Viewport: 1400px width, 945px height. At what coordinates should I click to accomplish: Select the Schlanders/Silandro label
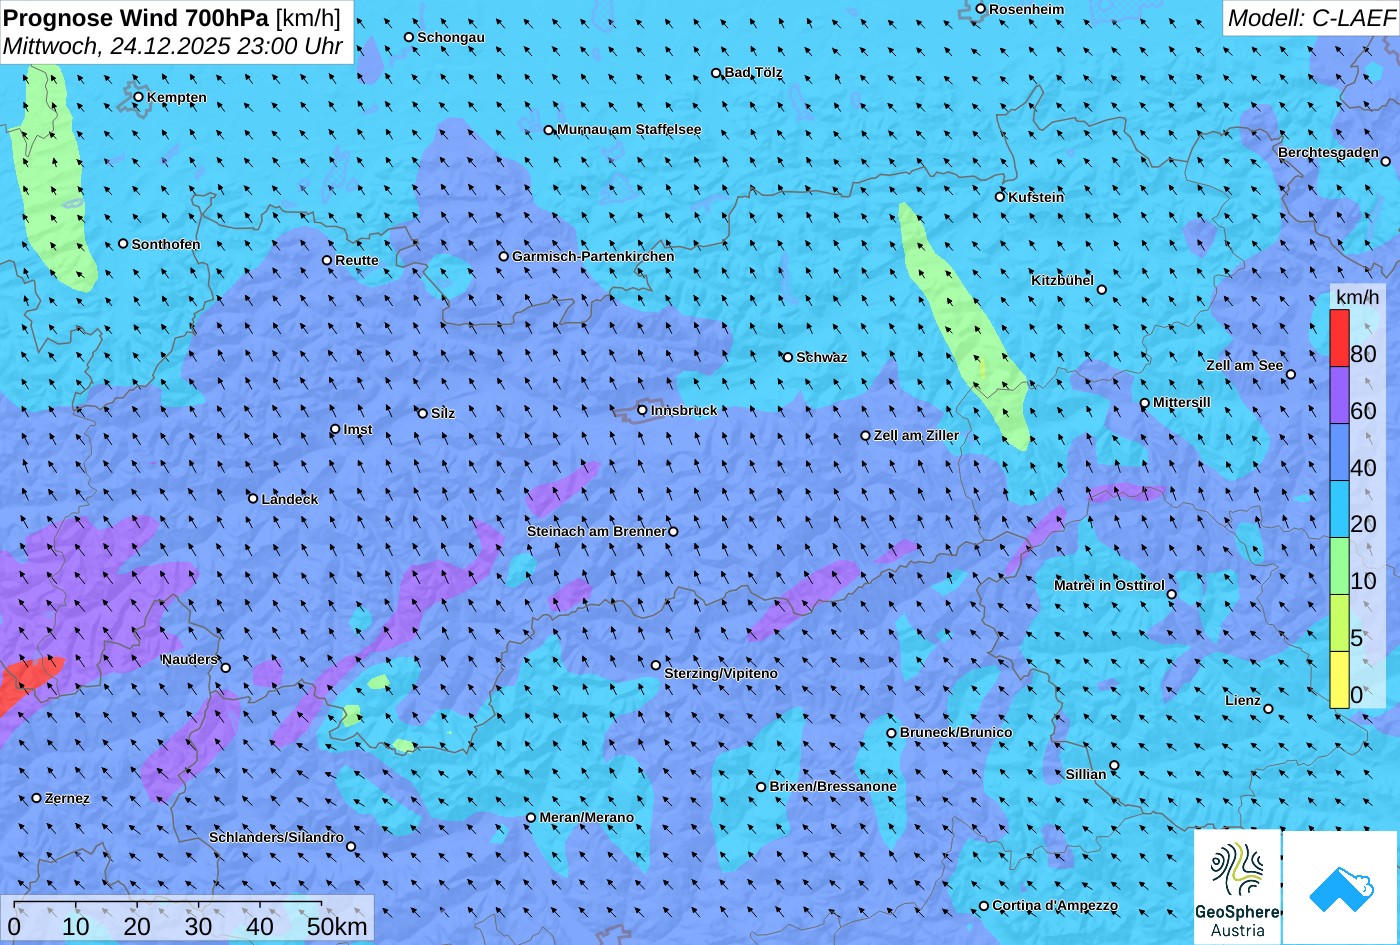coord(276,837)
